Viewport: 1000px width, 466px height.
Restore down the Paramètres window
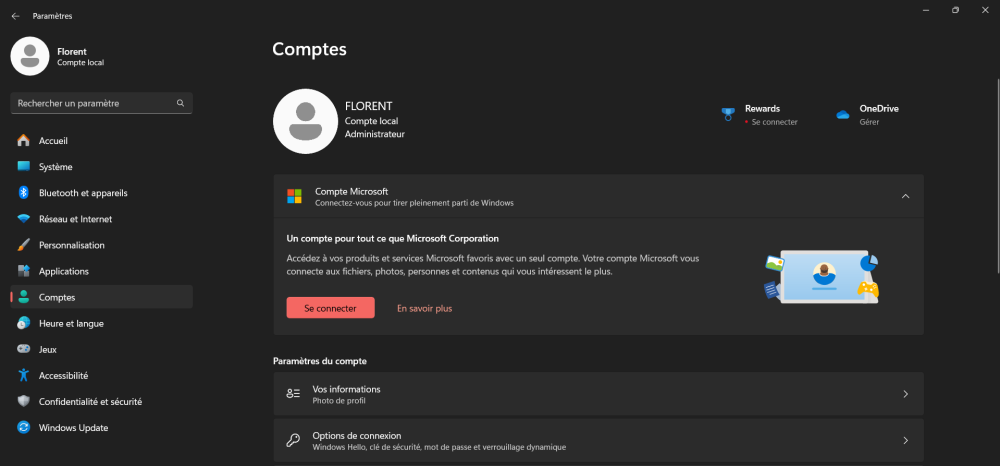tap(955, 10)
